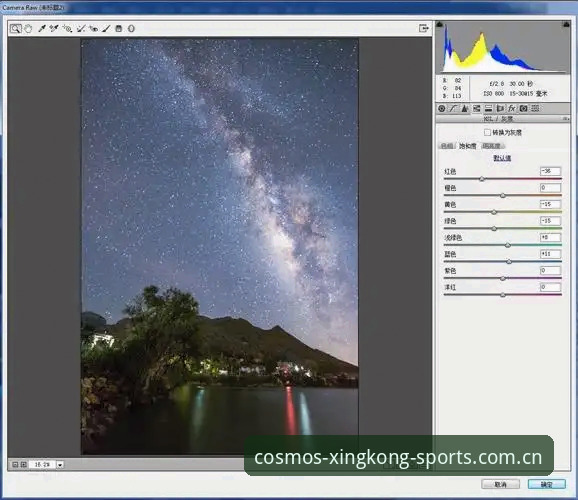This screenshot has width=578, height=500.
Task: Click the 洋红 saturation slider handle
Action: (x=503, y=295)
